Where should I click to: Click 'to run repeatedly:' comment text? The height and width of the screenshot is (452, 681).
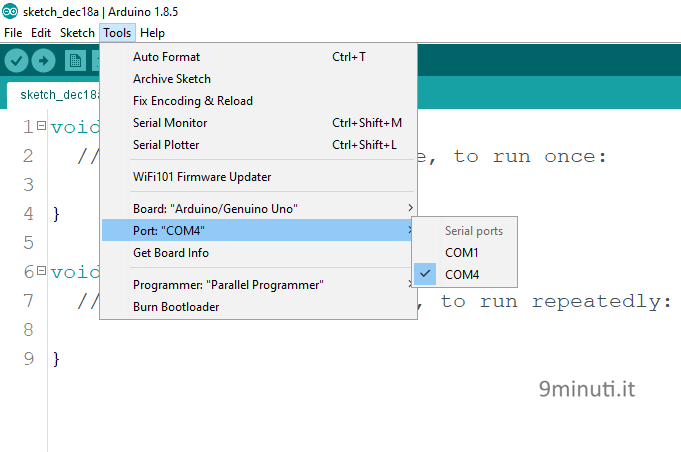(556, 302)
